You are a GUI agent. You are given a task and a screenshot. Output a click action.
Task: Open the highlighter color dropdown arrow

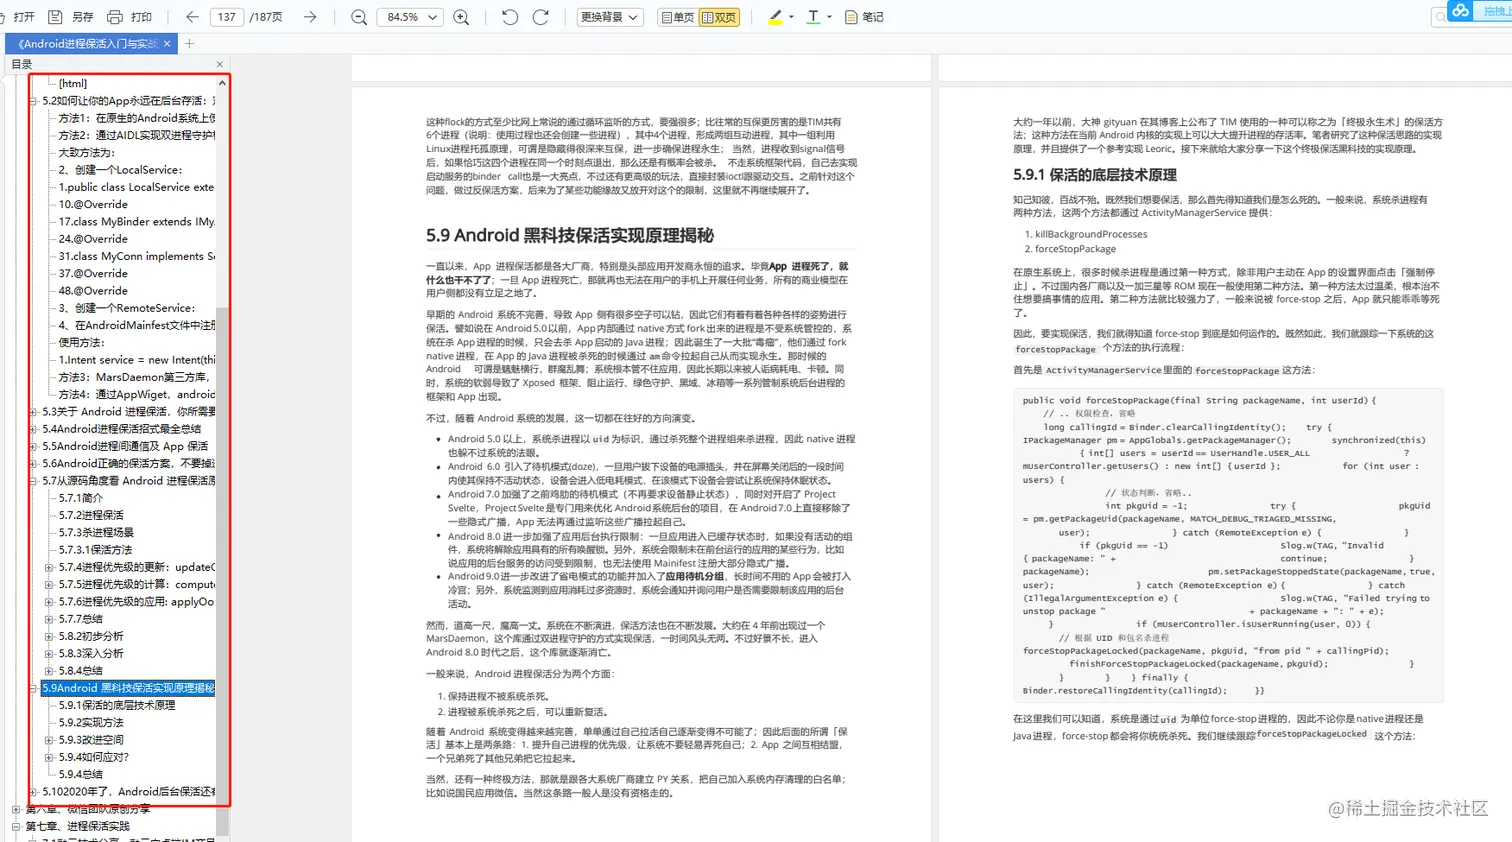[791, 17]
